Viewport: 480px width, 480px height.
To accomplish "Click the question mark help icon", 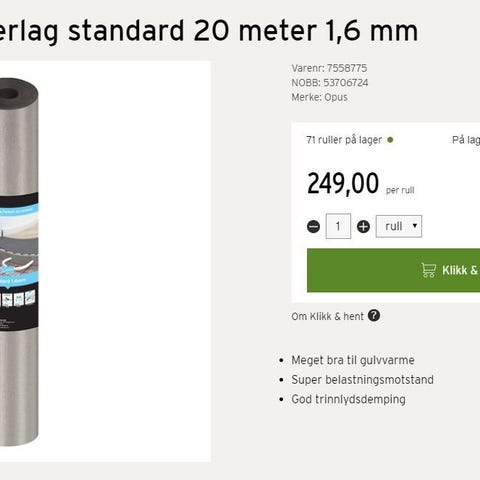I will pos(374,315).
